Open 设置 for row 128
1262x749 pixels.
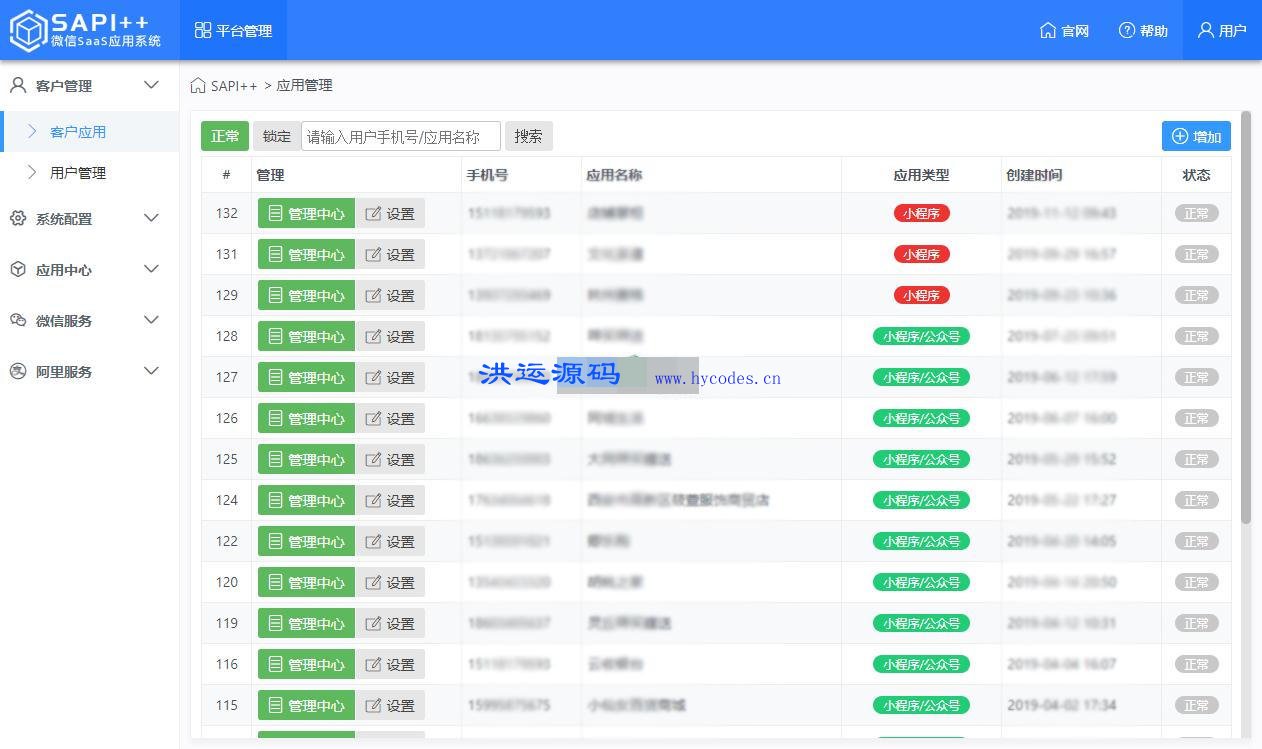pos(390,336)
